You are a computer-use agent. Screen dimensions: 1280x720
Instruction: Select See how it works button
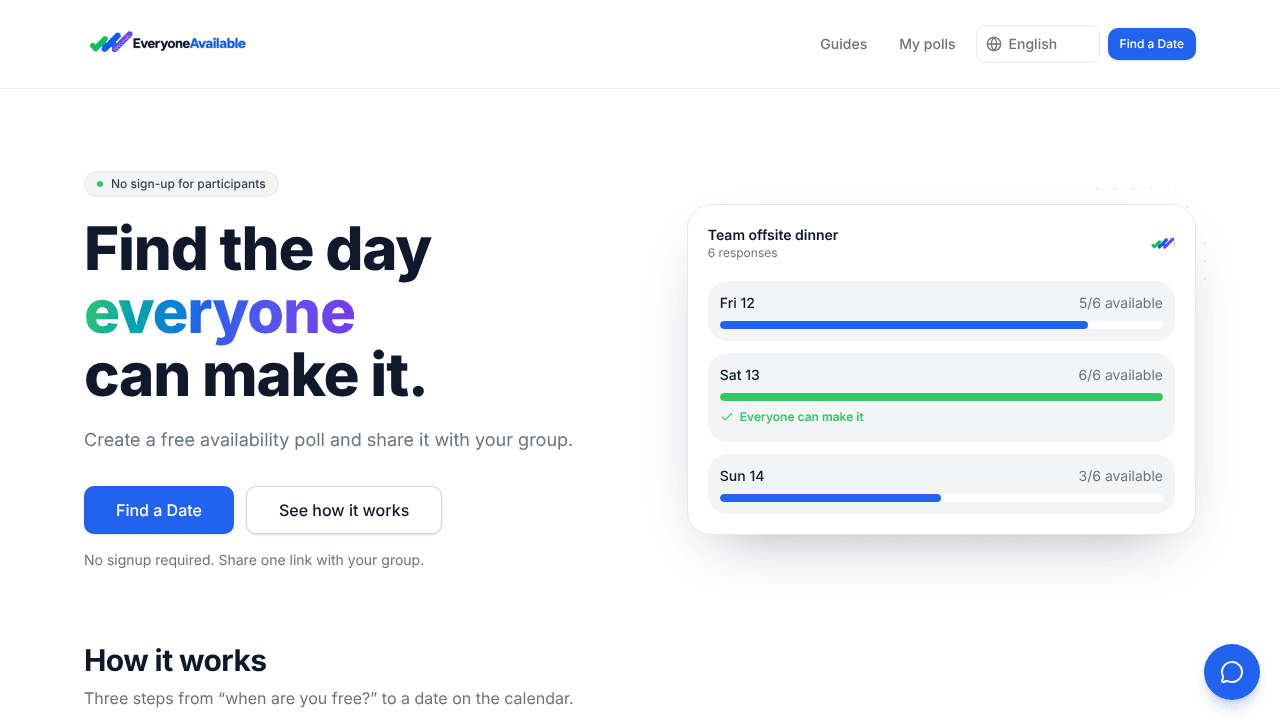344,510
